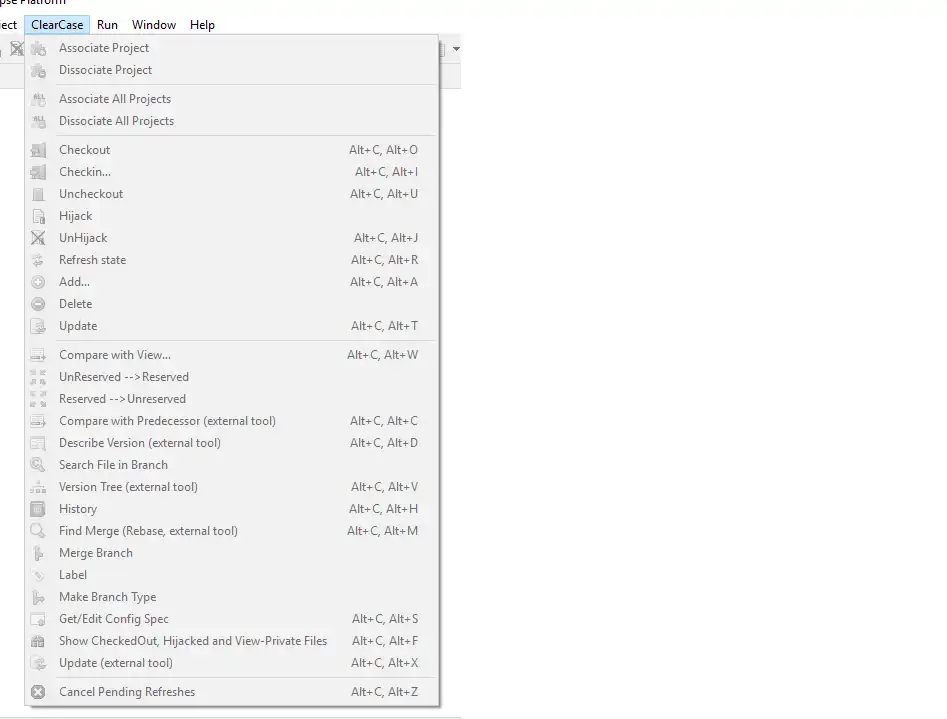This screenshot has height=719, width=947.
Task: Open the Window menu
Action: (x=154, y=25)
